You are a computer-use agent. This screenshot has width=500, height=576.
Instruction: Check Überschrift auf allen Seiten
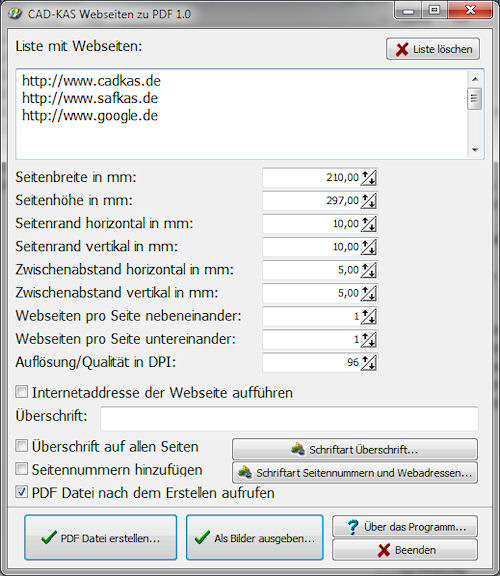[21, 446]
